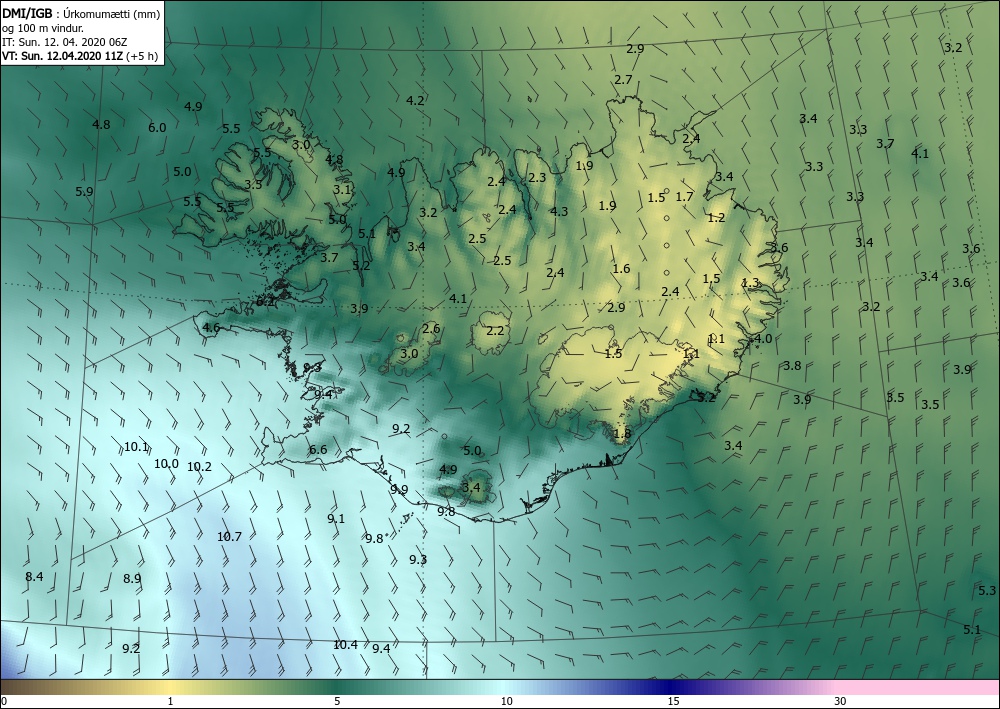Click the 5.9 value label
Screen dimensions: 1000x709
click(x=84, y=191)
